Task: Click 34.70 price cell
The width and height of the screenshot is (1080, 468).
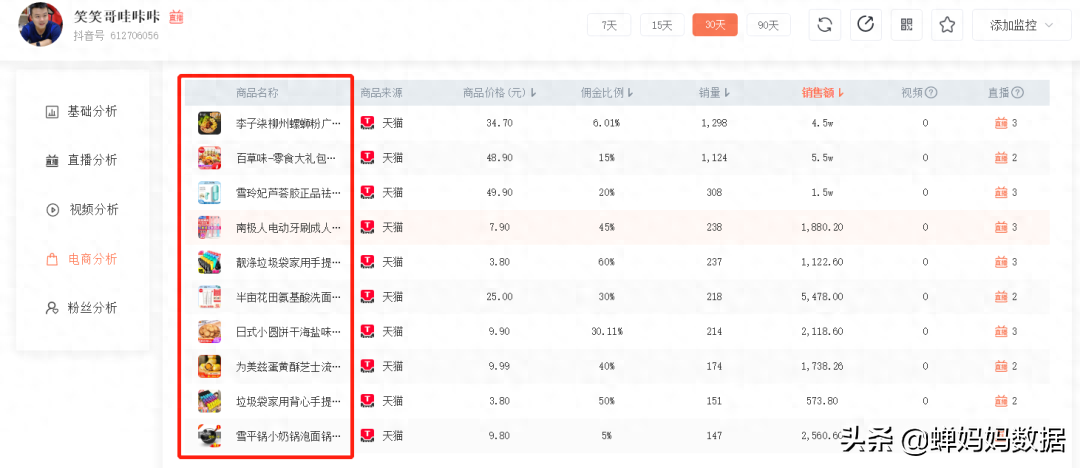Action: (x=499, y=123)
